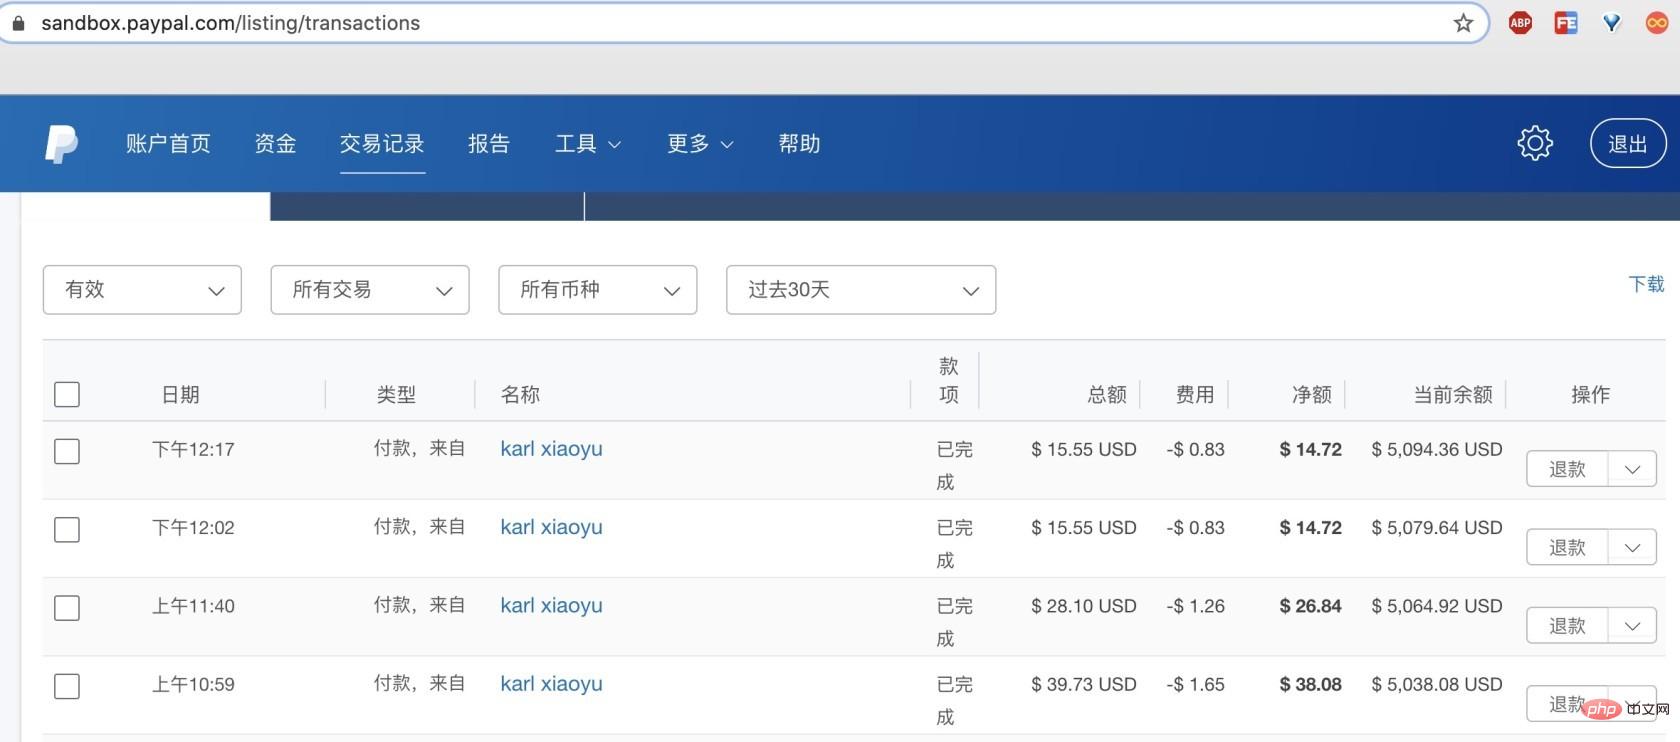Open the 所有币种 currency dropdown

pos(598,290)
